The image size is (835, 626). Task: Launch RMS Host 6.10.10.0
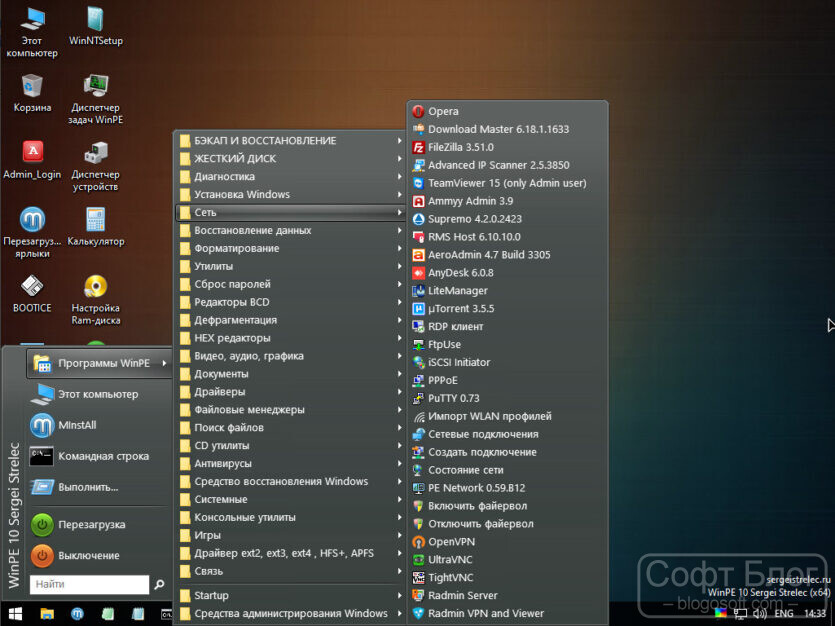click(507, 237)
